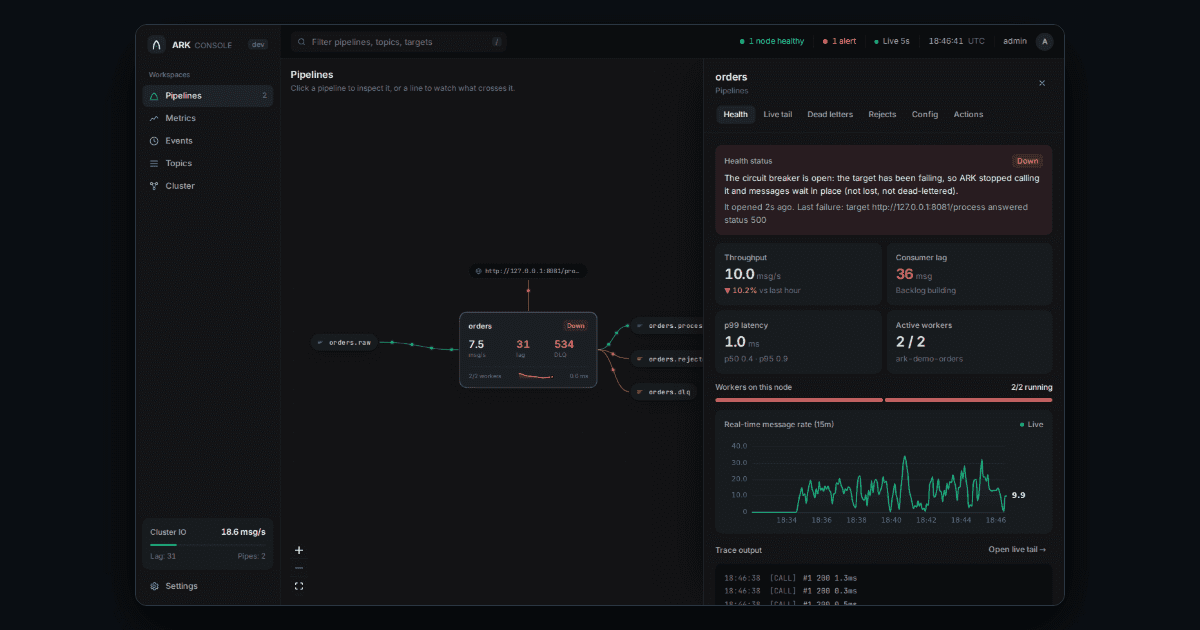Image resolution: width=1200 pixels, height=630 pixels.
Task: Click 'Open live tail' link
Action: point(1017,550)
